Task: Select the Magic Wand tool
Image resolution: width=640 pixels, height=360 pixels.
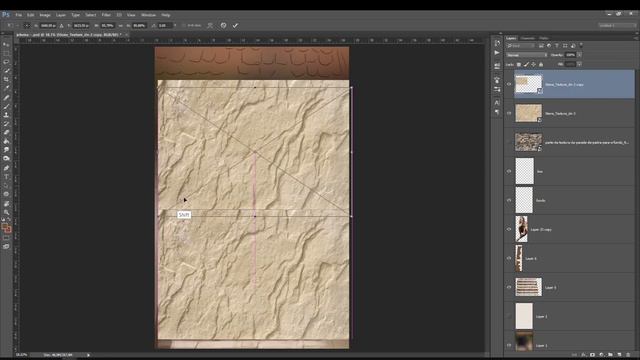Action: point(6,71)
